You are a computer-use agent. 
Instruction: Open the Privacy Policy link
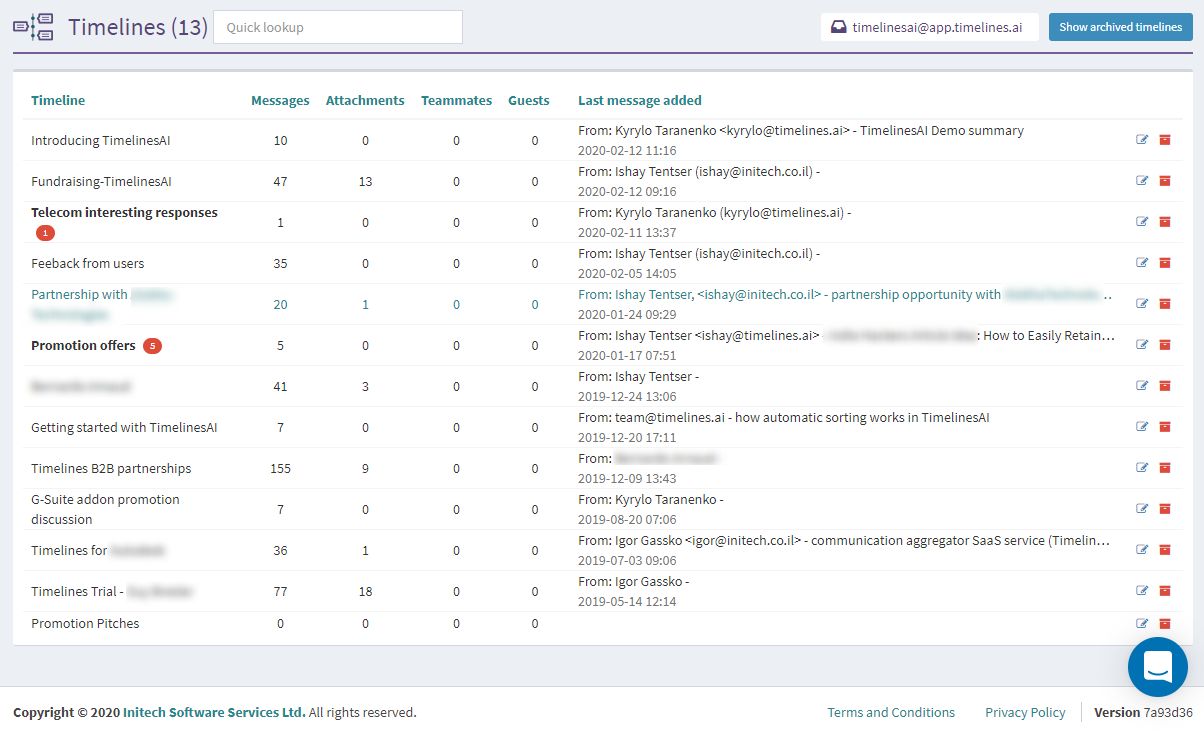point(1025,712)
